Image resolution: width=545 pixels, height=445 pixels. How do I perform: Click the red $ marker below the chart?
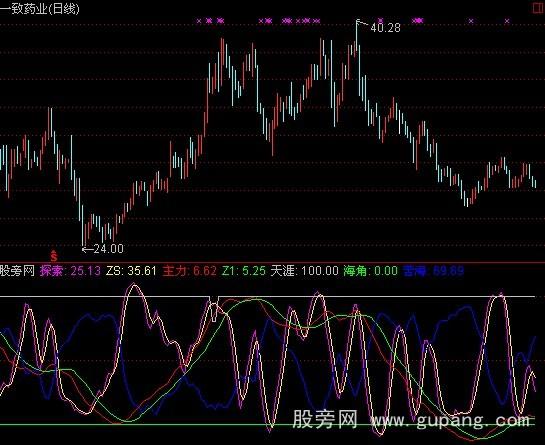click(x=54, y=256)
